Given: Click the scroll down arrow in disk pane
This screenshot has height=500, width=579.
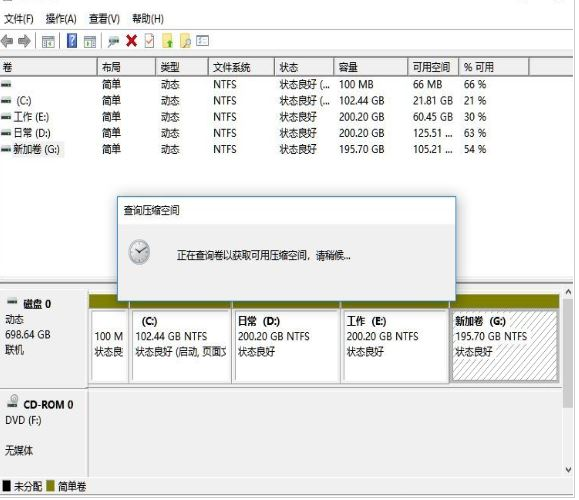Looking at the screenshot, I should [x=568, y=470].
